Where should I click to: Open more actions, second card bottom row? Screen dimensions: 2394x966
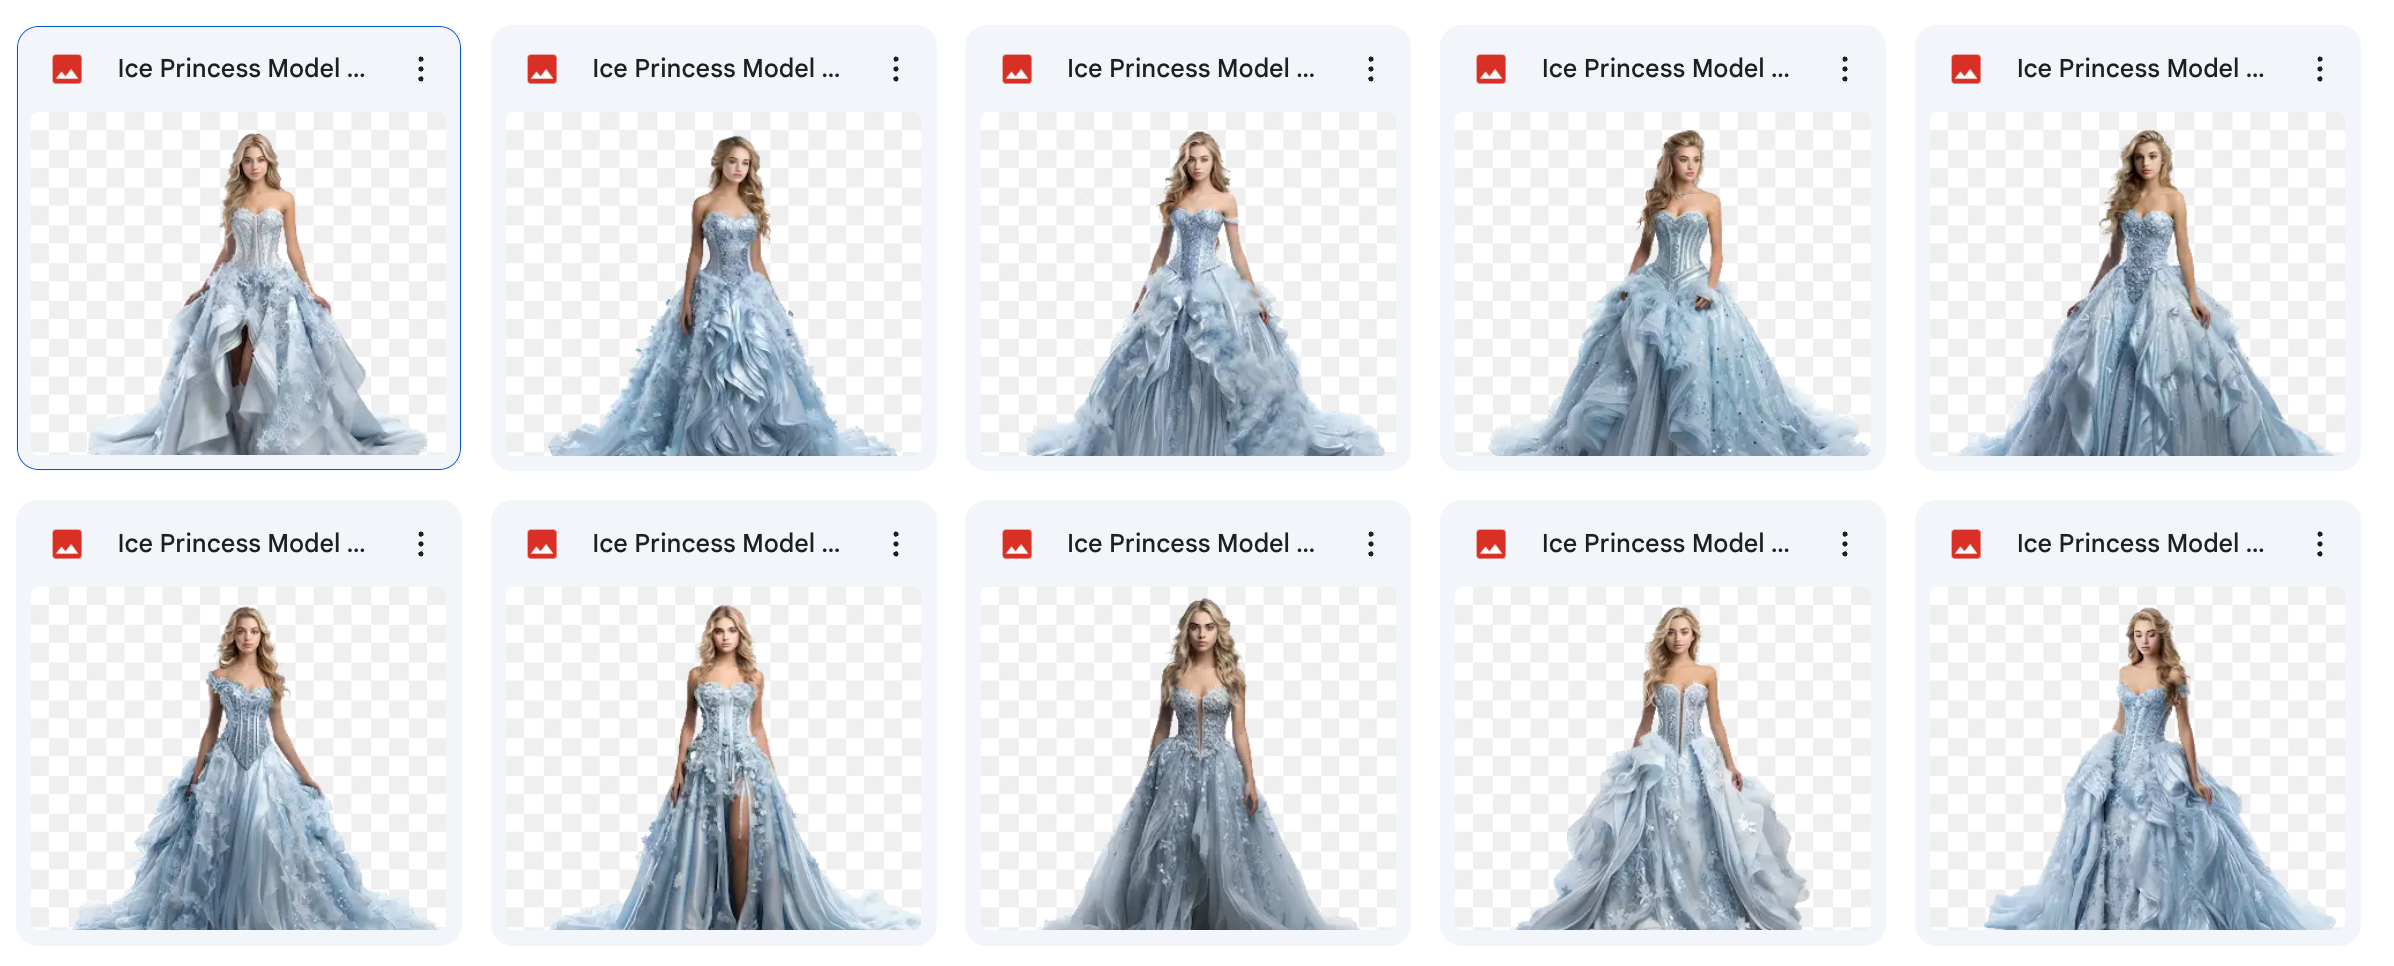[x=896, y=543]
